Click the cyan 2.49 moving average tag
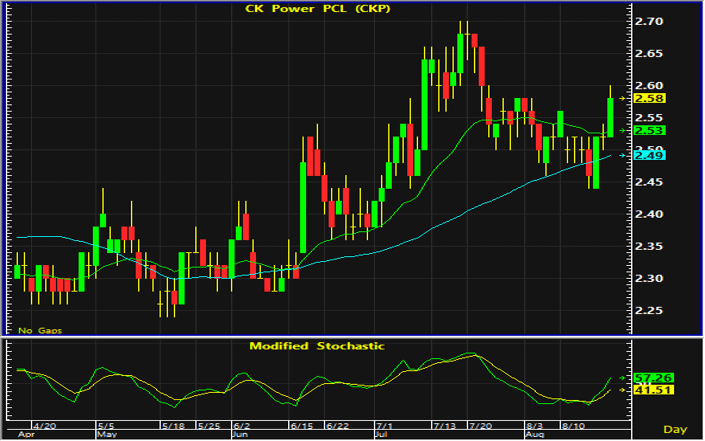This screenshot has height=441, width=705. point(650,156)
